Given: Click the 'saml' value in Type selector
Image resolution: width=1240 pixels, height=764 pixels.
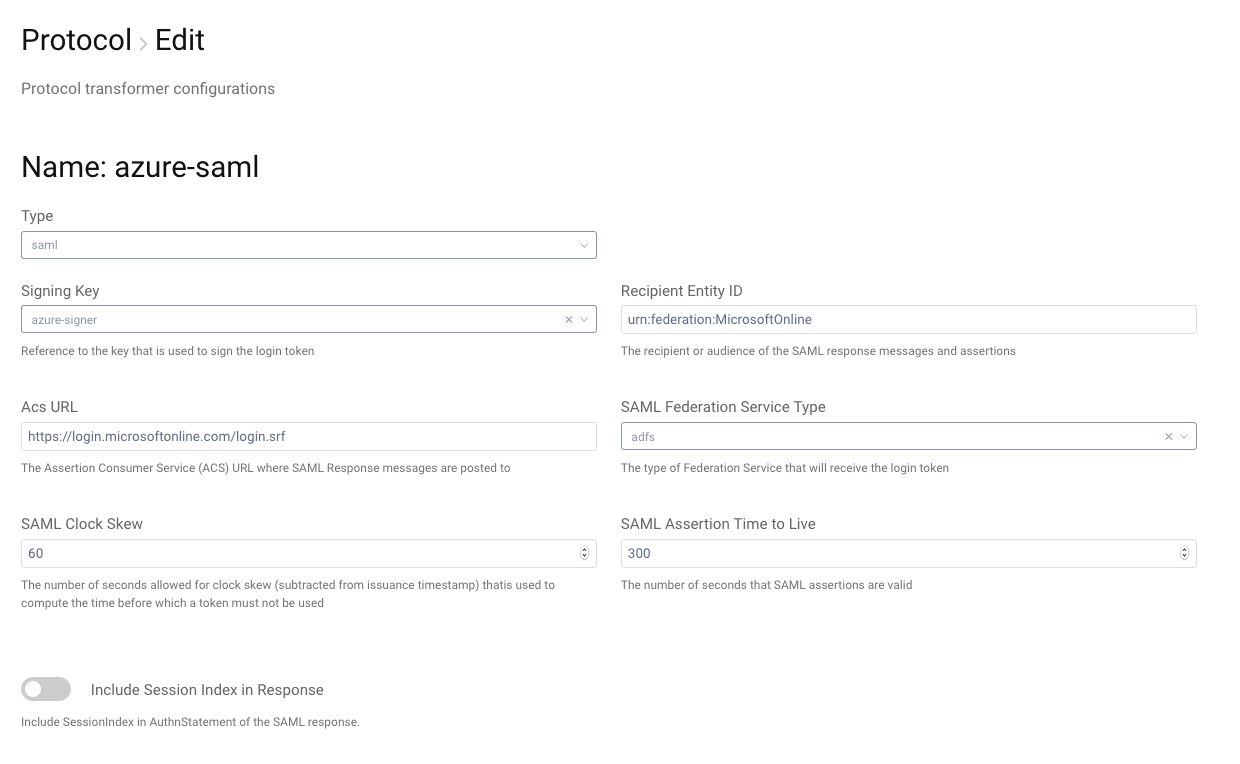Looking at the screenshot, I should point(45,245).
